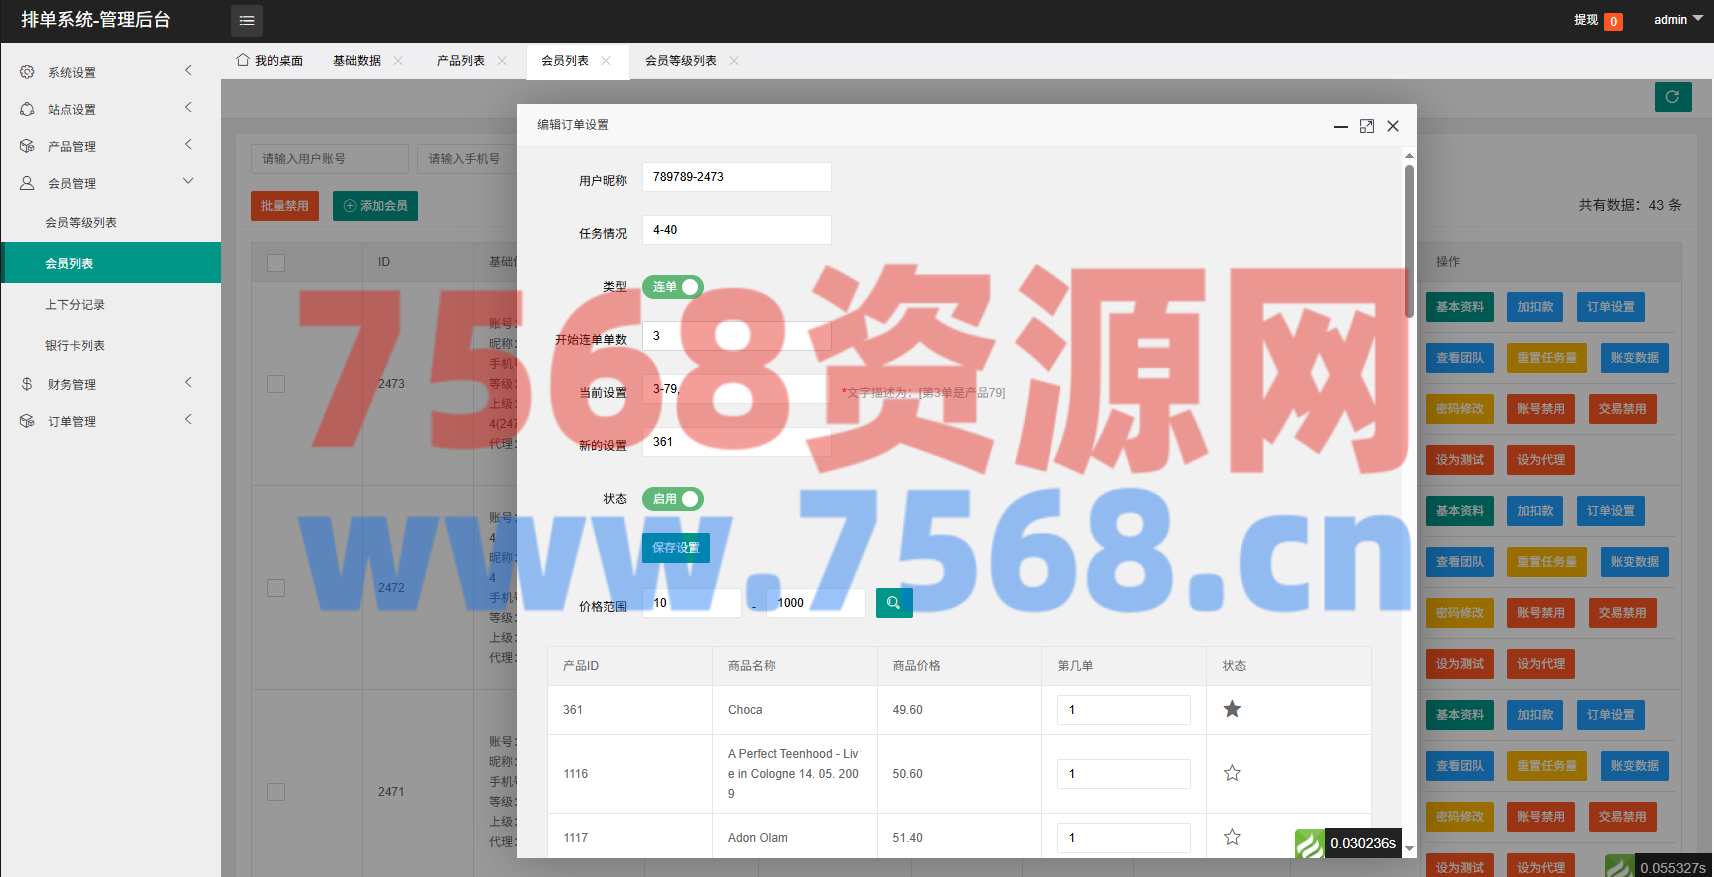Toggle the 连单 type switch
Screen dimensions: 1714x877
pos(673,287)
